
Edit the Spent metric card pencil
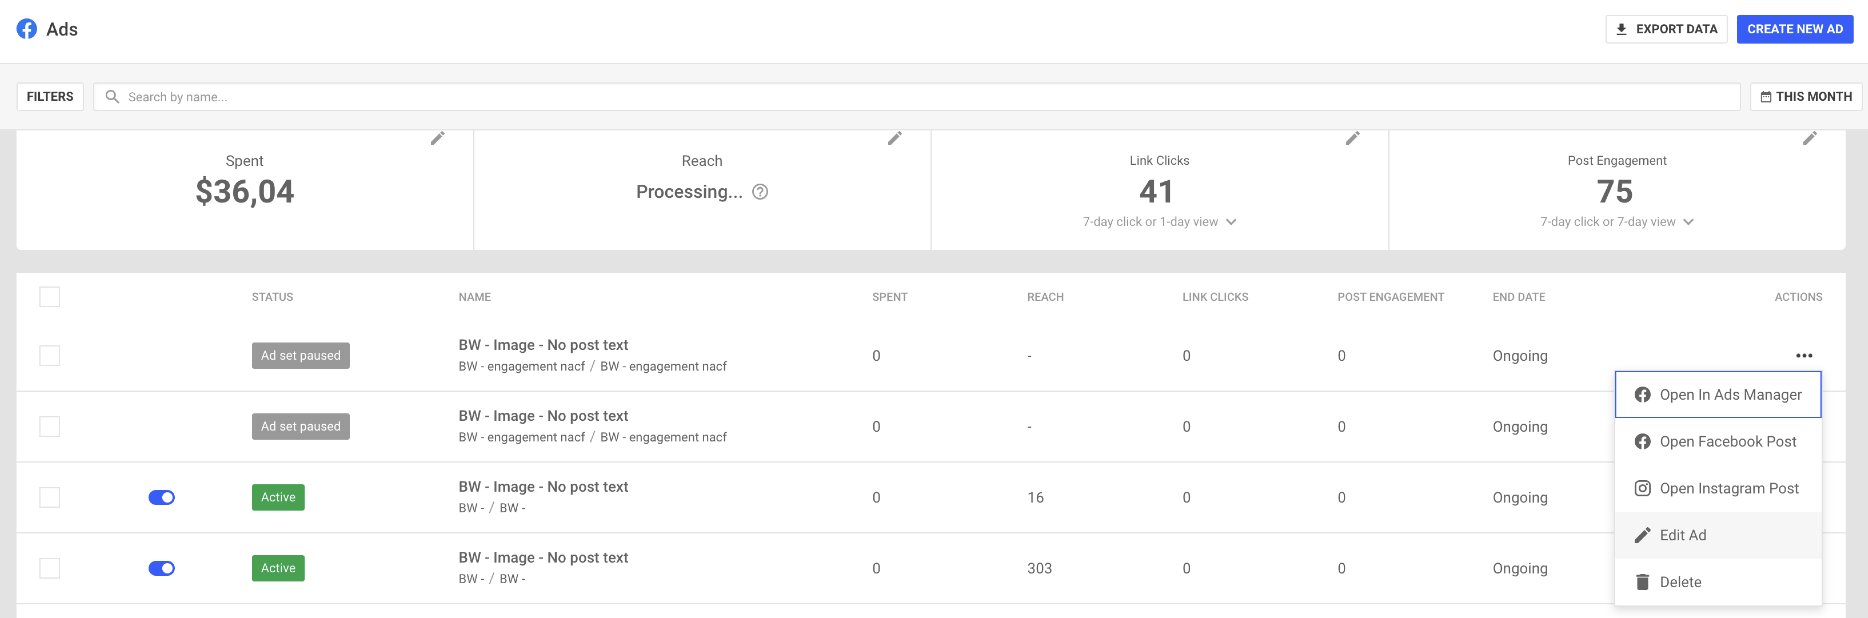tap(438, 138)
